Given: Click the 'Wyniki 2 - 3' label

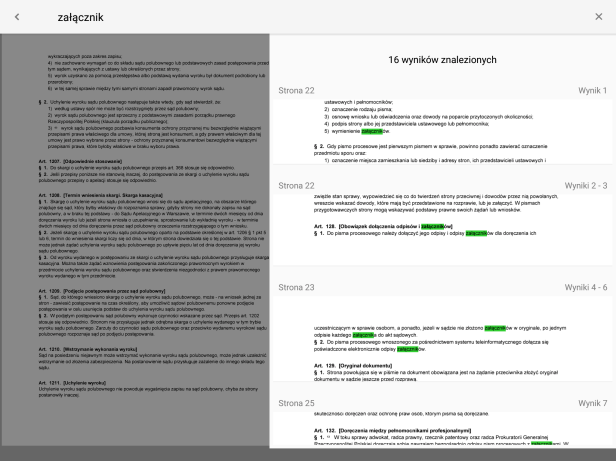Looking at the screenshot, I should (585, 186).
